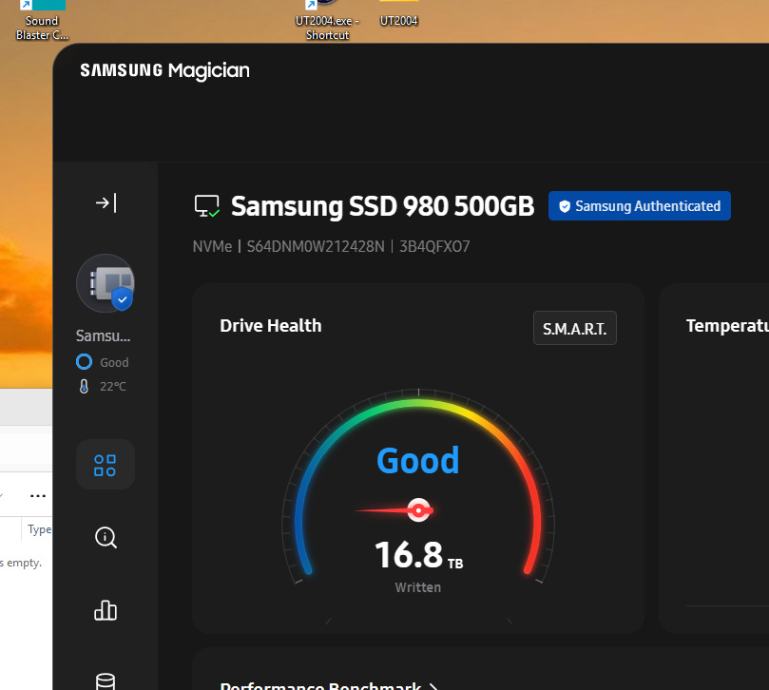Image resolution: width=769 pixels, height=690 pixels.
Task: Collapse the sidebar with the arrow icon
Action: point(105,203)
